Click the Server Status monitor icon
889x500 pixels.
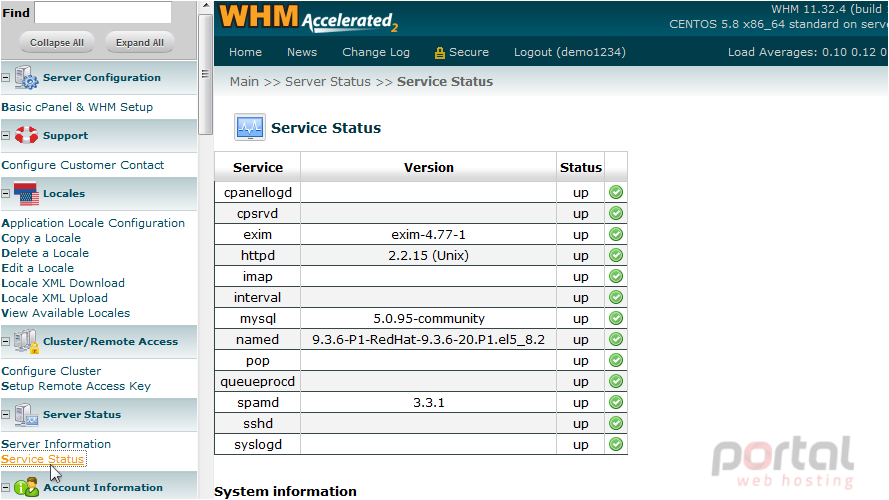click(x=26, y=415)
